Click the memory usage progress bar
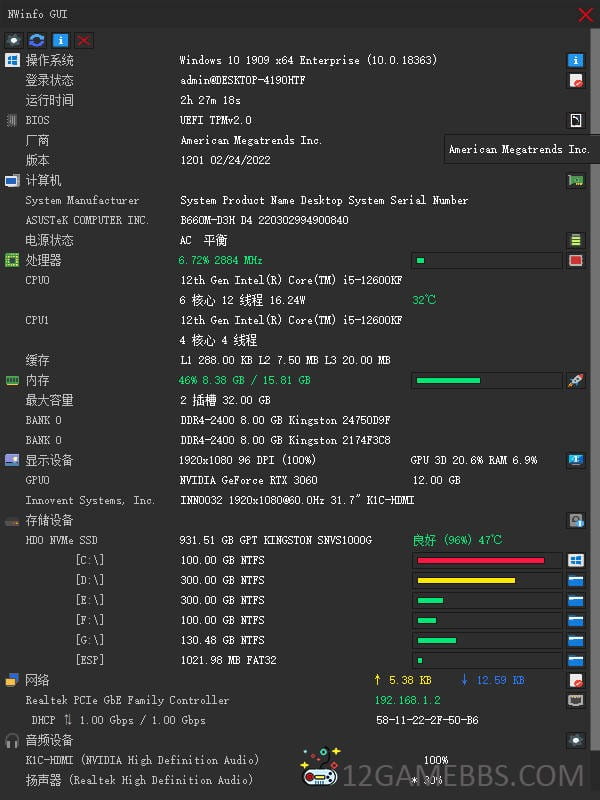This screenshot has width=600, height=800. pyautogui.click(x=486, y=380)
